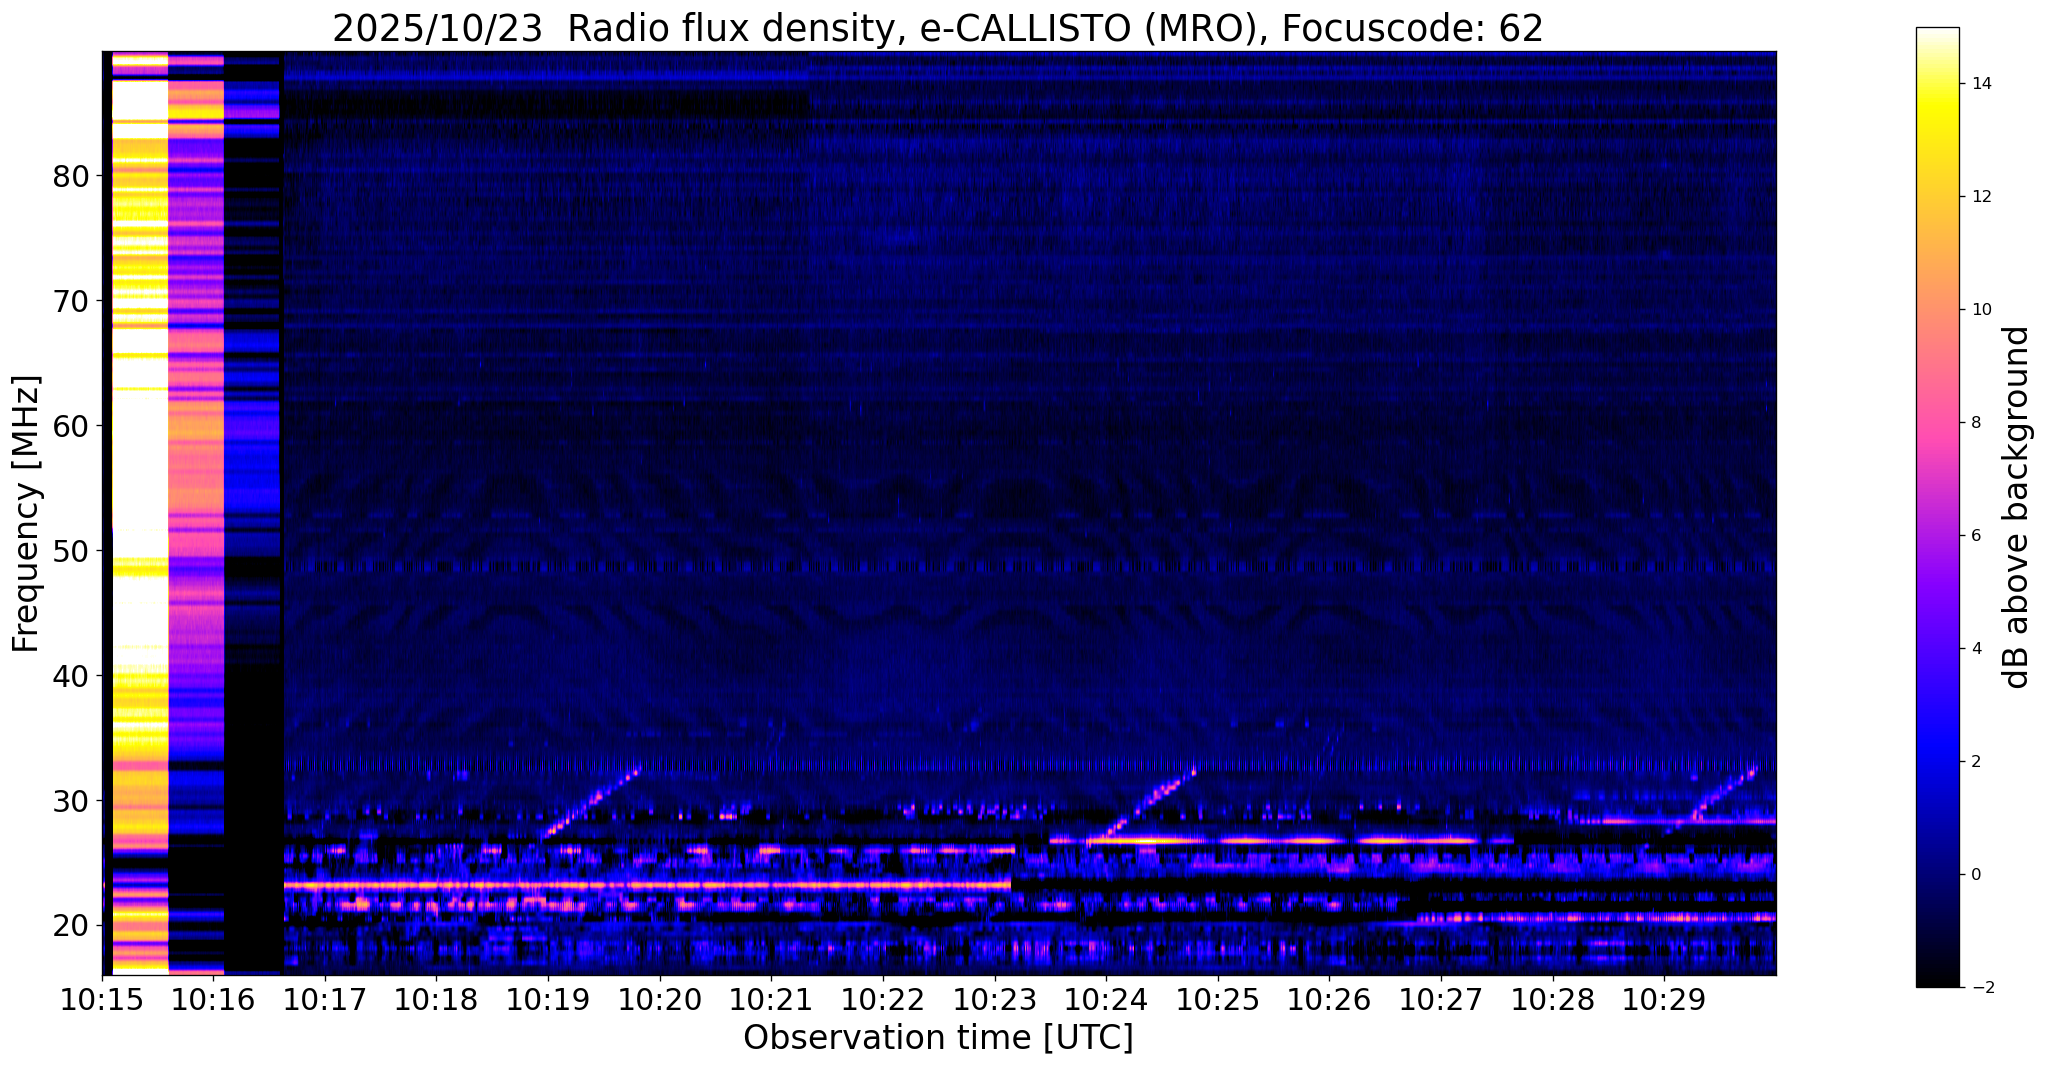Click the 10:25 time tick label
Screen dimensions: 2047x1067
click(x=1217, y=999)
